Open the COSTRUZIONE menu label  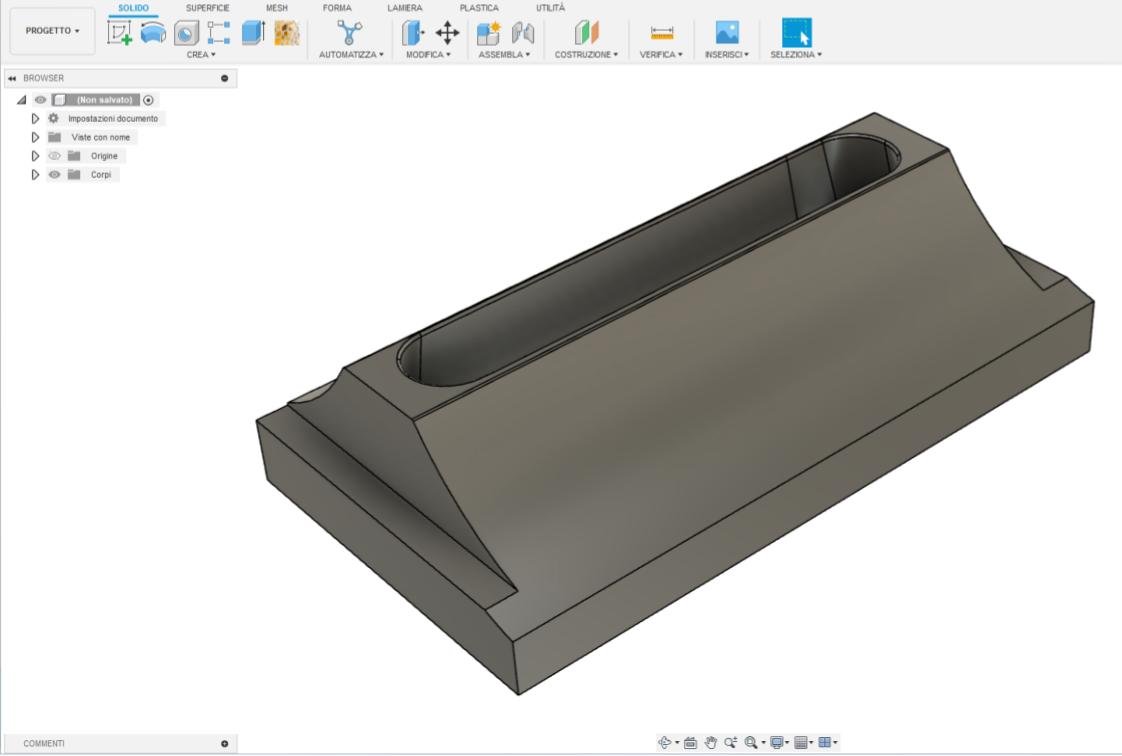pyautogui.click(x=586, y=54)
